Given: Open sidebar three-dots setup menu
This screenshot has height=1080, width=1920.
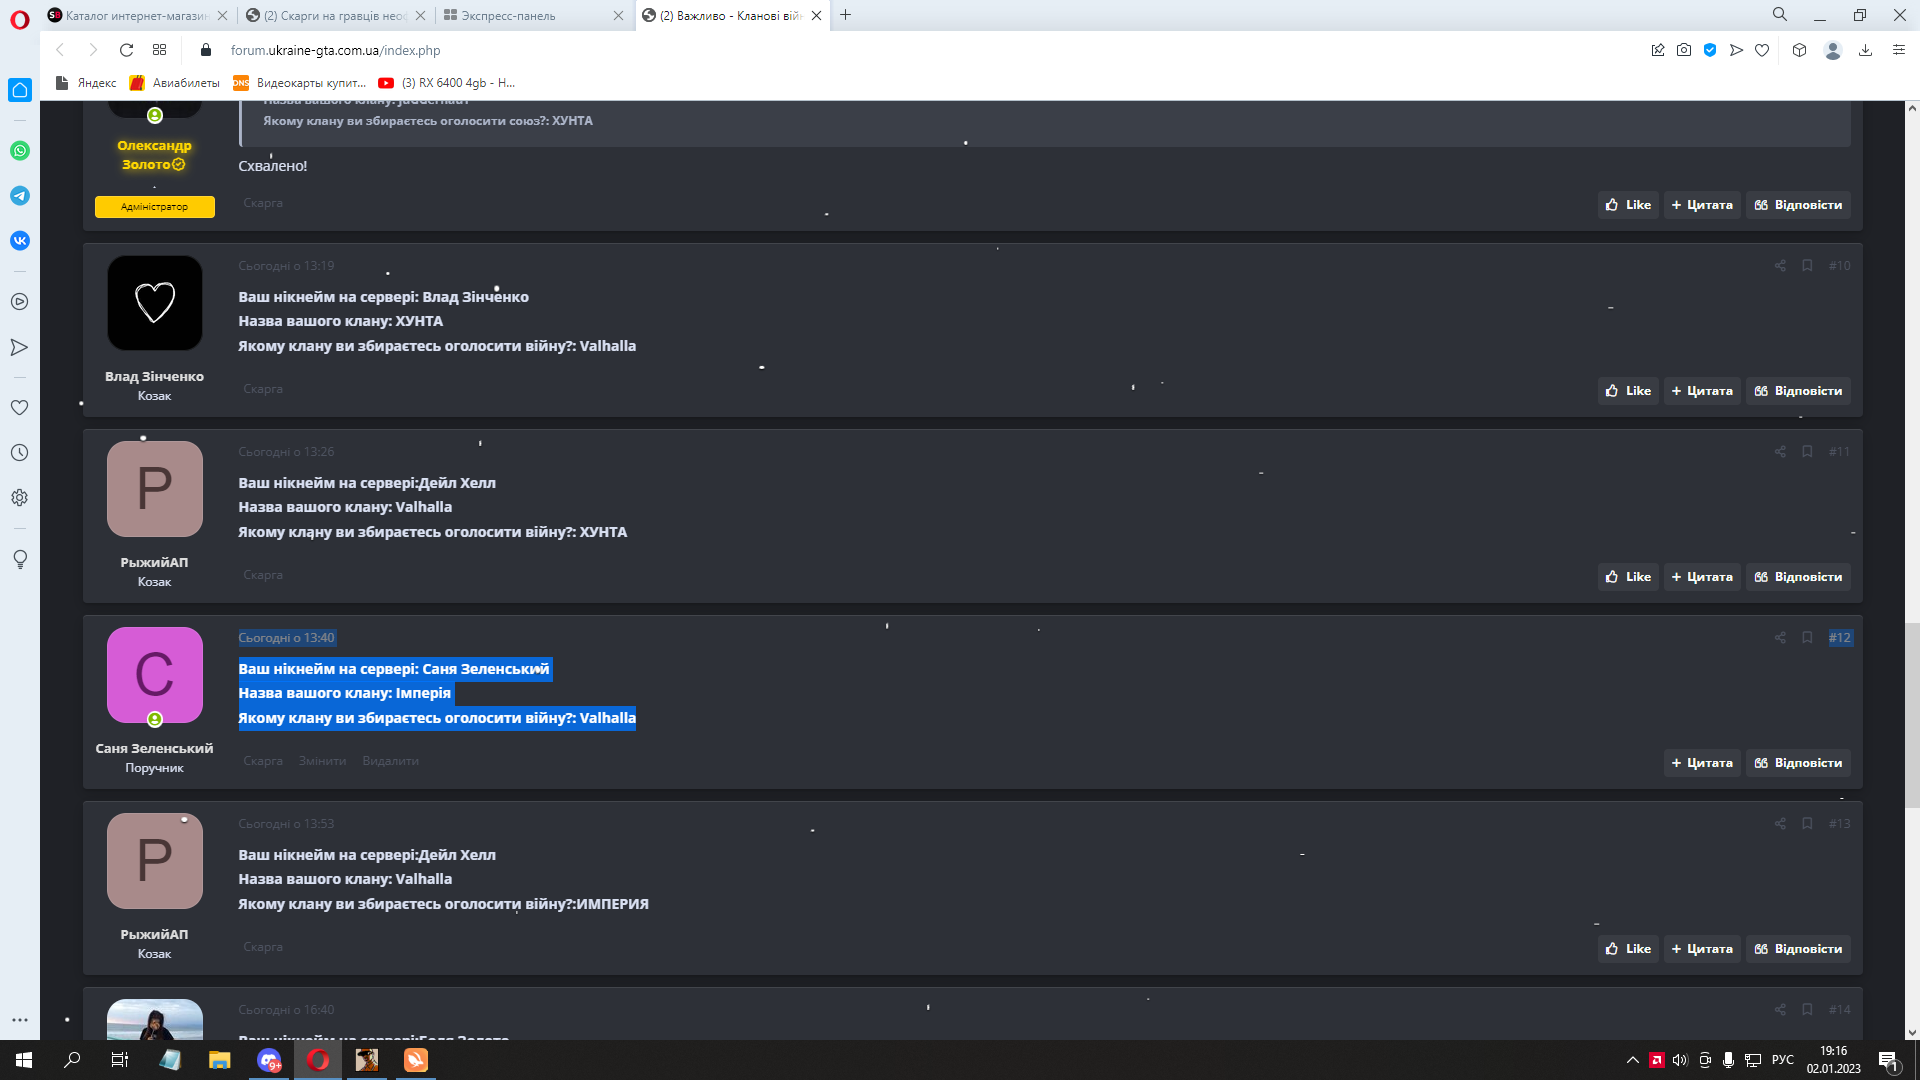Looking at the screenshot, I should [x=20, y=1020].
